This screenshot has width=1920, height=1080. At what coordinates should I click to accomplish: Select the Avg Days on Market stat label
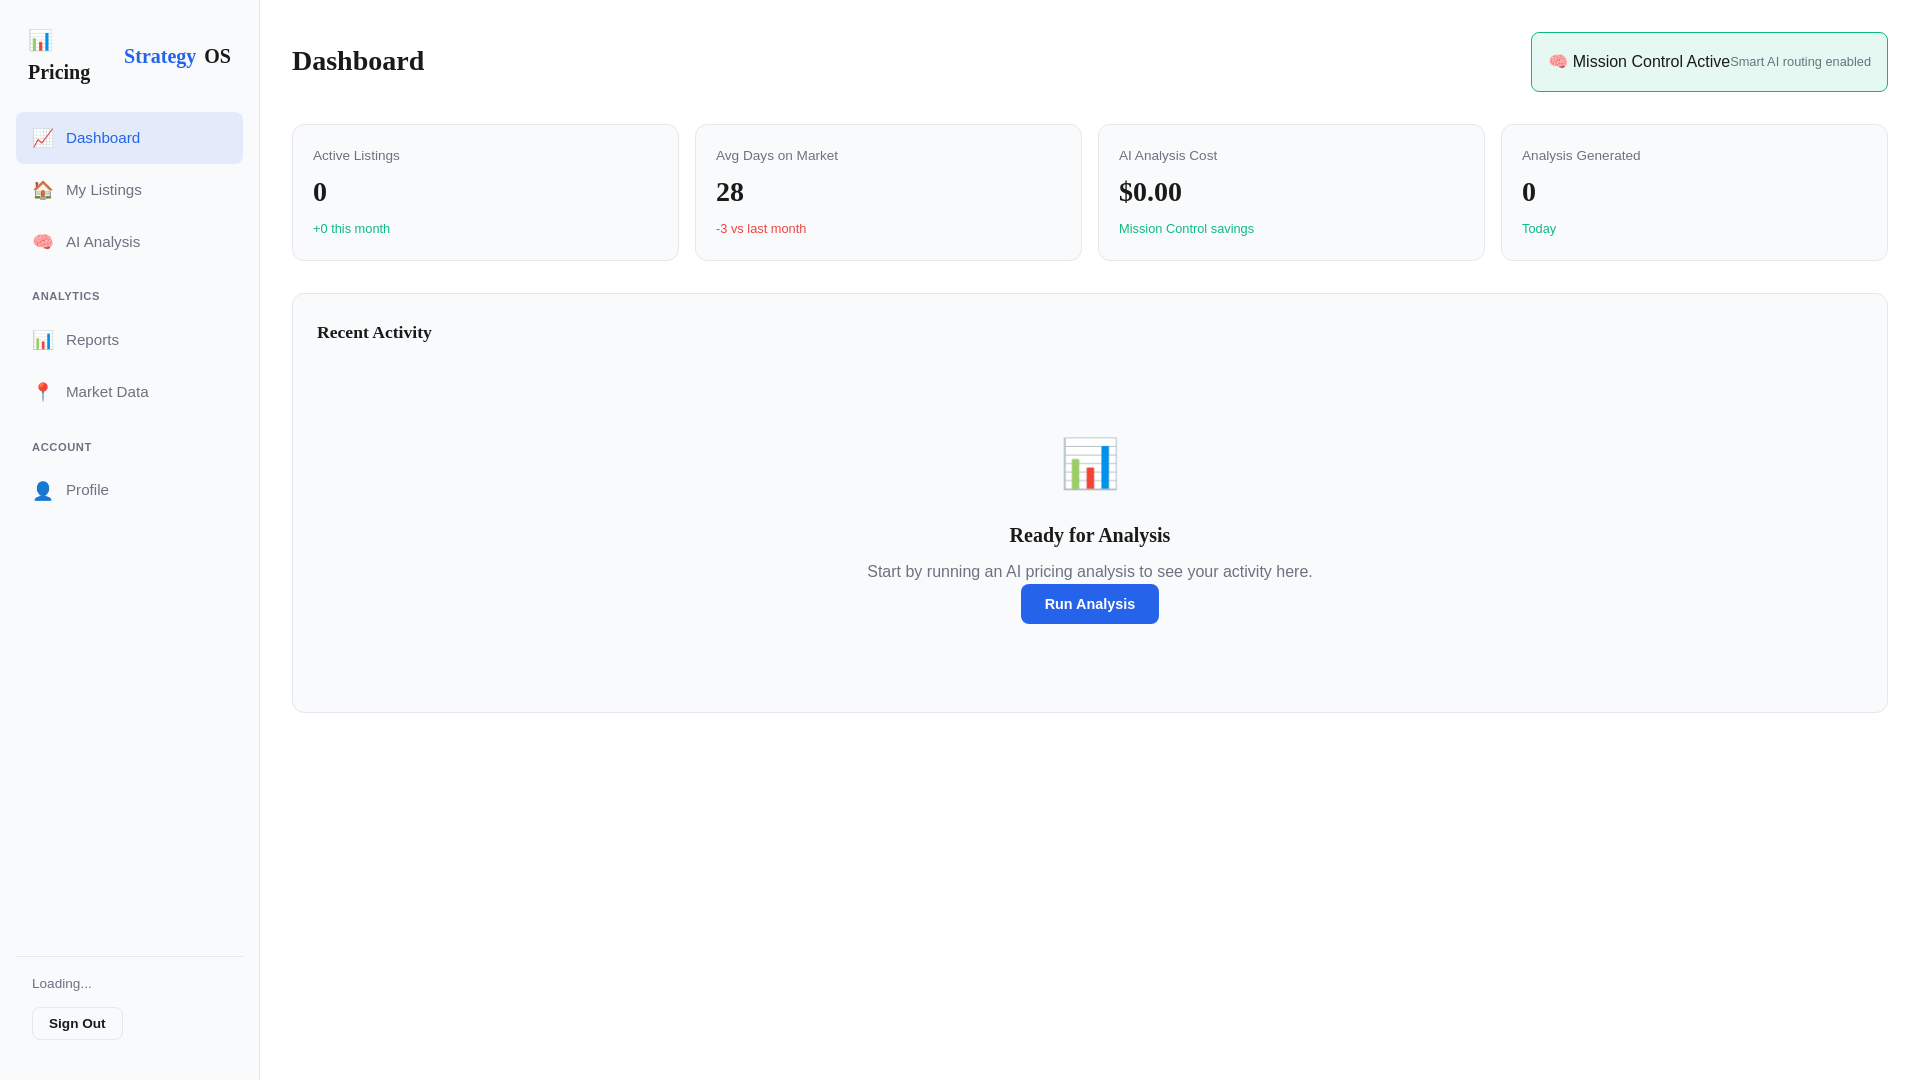click(x=777, y=156)
